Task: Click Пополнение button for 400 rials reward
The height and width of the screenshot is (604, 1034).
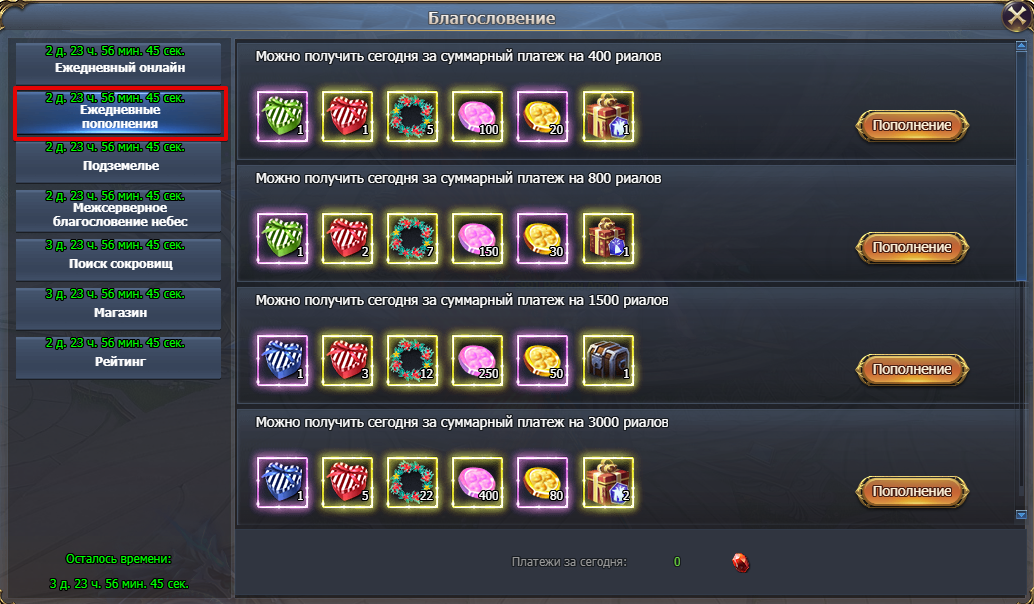Action: [x=912, y=125]
